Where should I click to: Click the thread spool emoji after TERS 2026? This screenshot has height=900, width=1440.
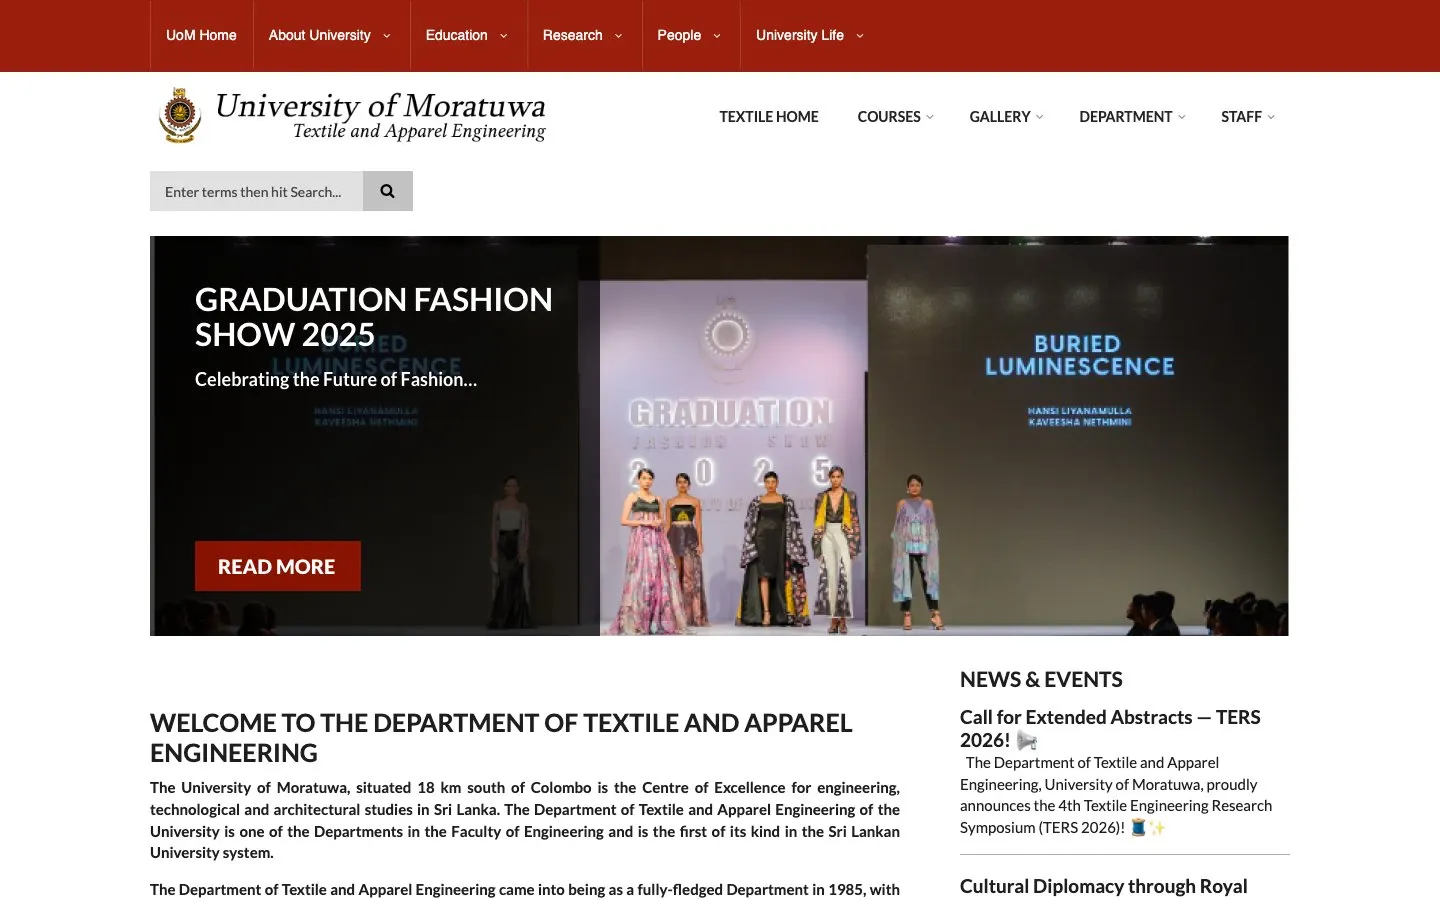pos(1138,827)
